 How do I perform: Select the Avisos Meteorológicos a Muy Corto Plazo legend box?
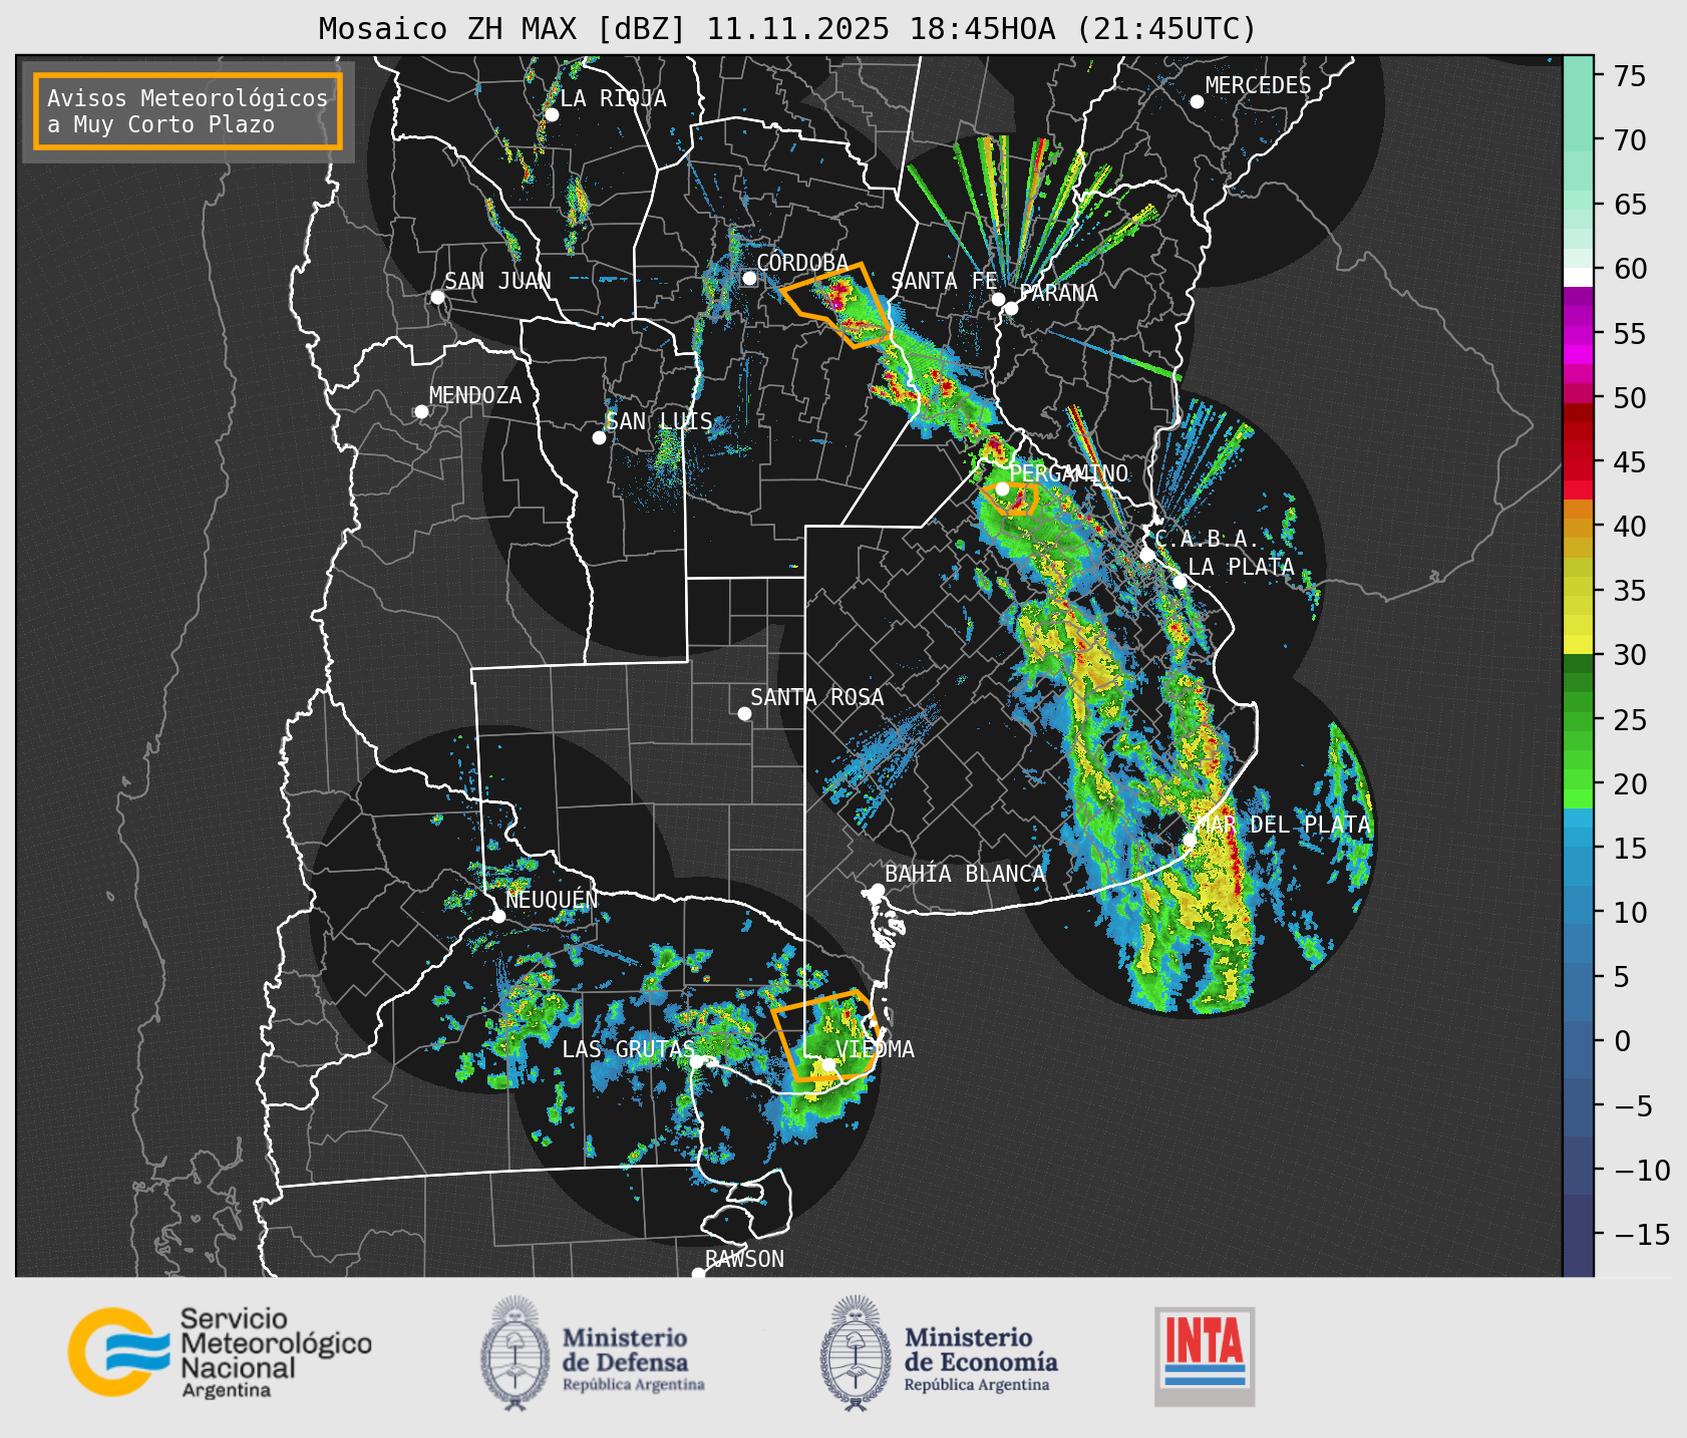click(188, 111)
